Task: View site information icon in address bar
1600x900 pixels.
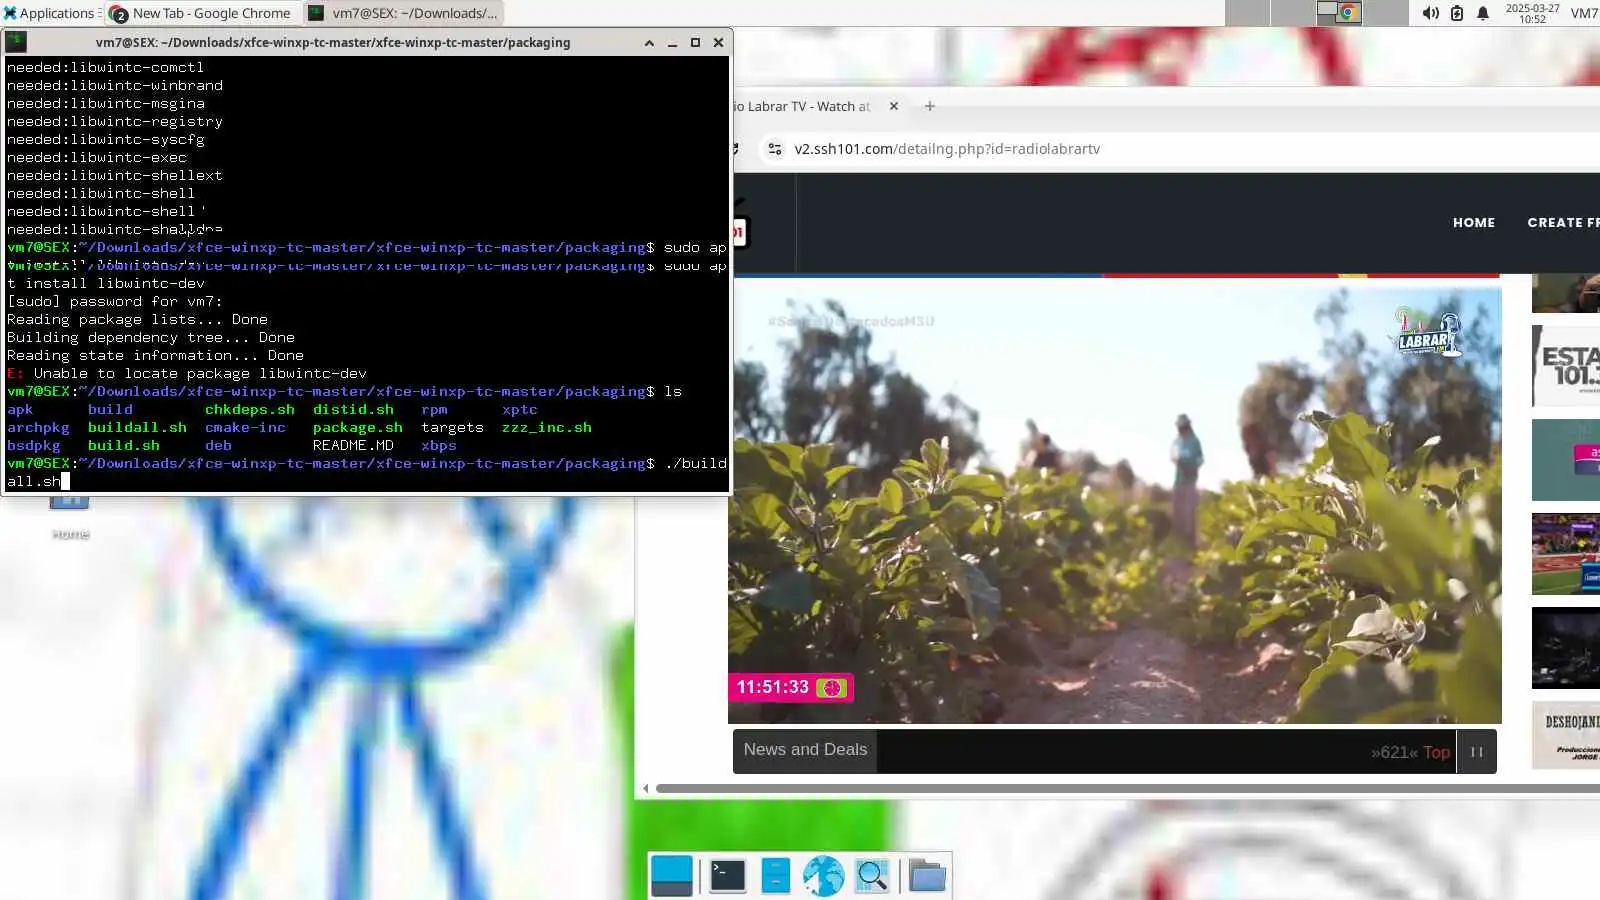Action: [774, 149]
